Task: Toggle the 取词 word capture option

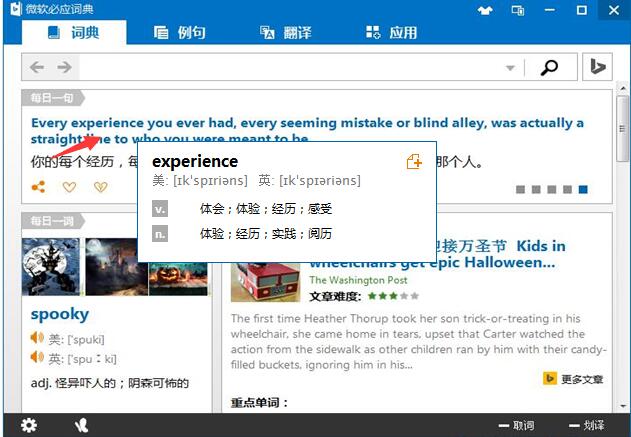Action: (516, 426)
